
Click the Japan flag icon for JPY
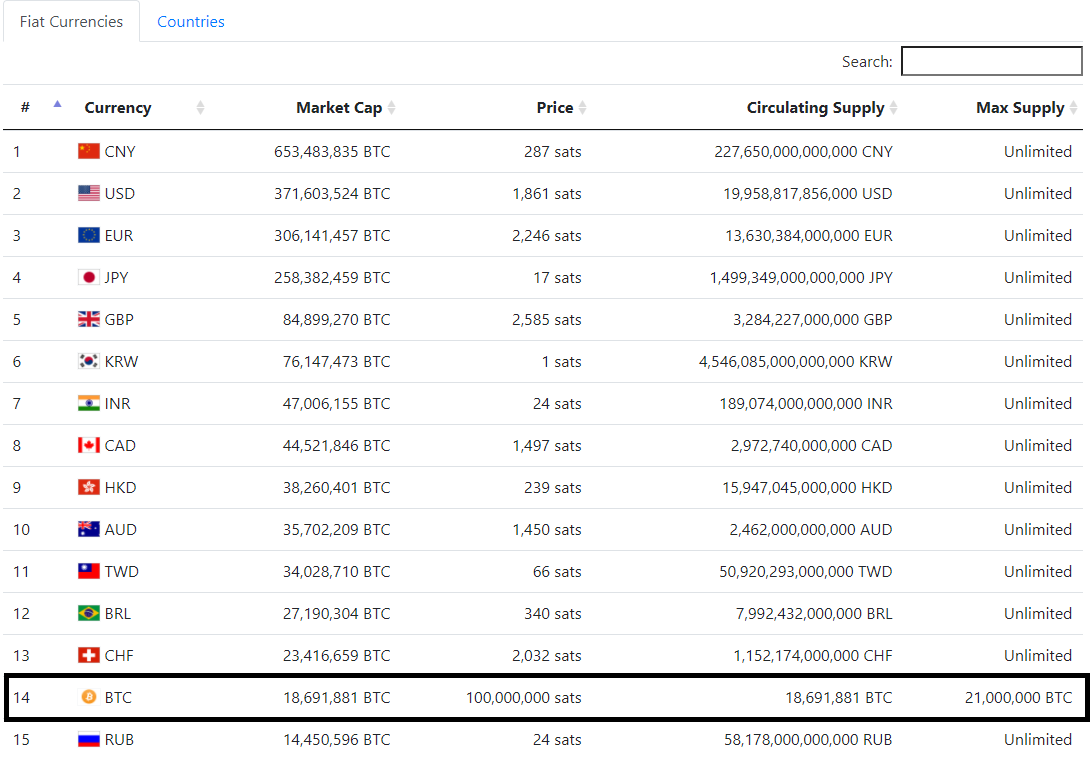[88, 277]
